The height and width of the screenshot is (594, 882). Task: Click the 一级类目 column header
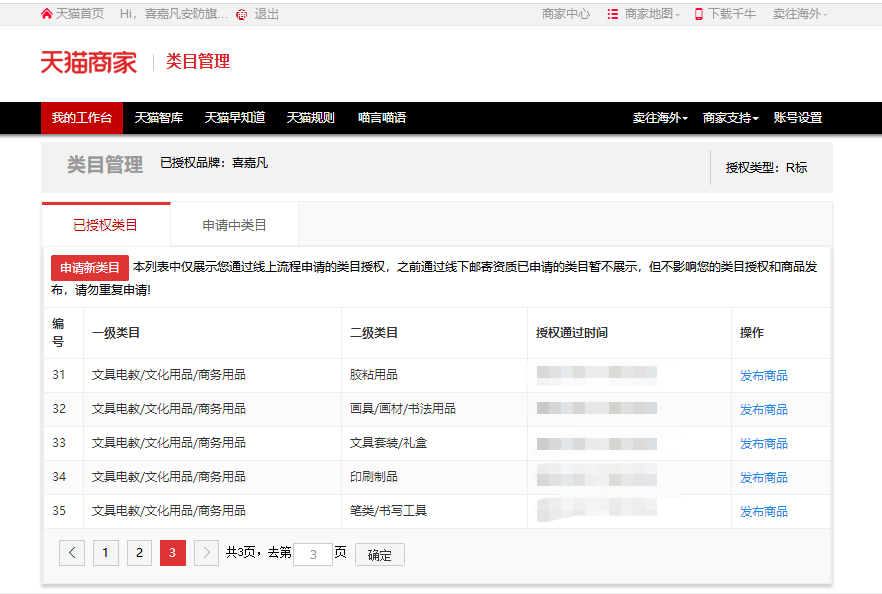click(116, 332)
